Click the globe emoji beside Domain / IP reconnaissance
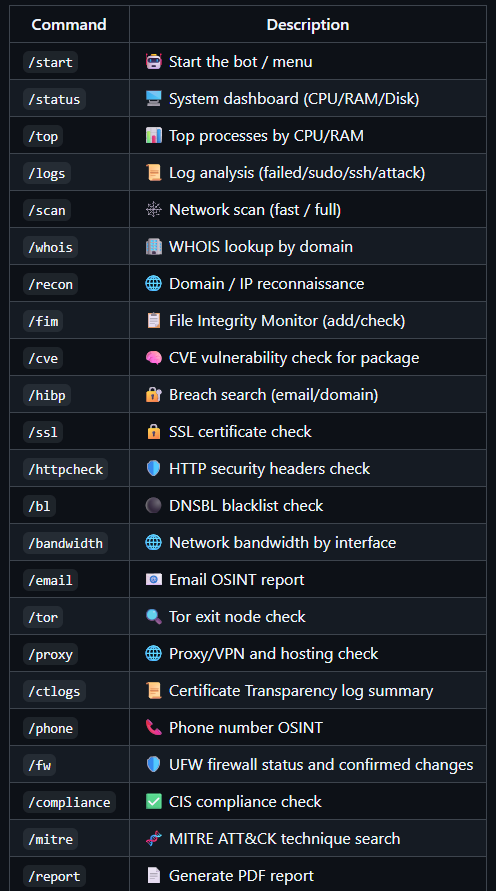This screenshot has height=891, width=496. pyautogui.click(x=153, y=284)
